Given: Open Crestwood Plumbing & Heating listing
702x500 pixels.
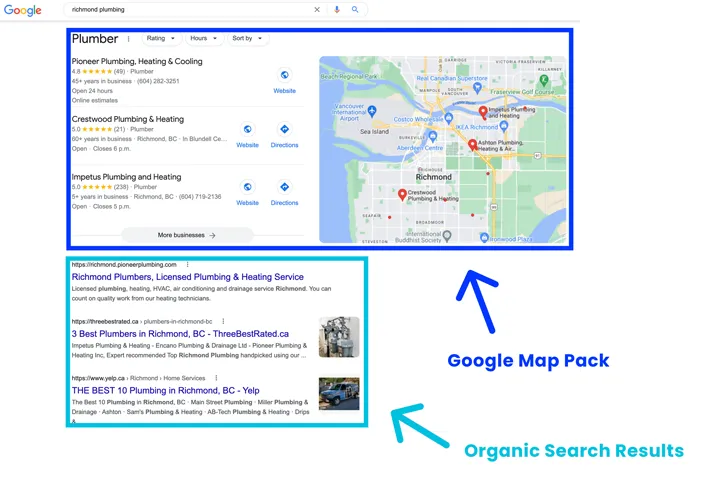Looking at the screenshot, I should (x=128, y=119).
